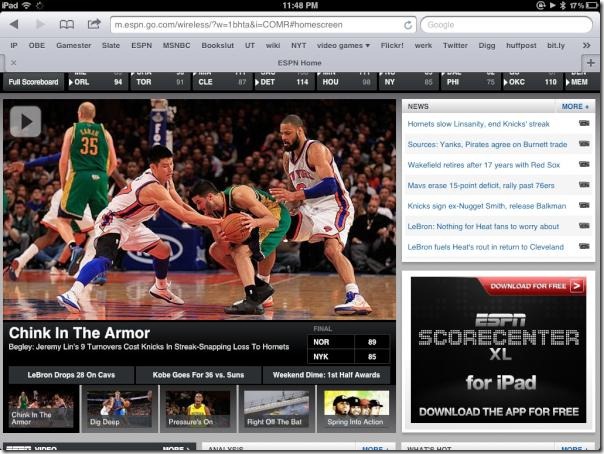Select the Dig Deep thumbnail
Screen dimensions: 604x454
(119, 409)
